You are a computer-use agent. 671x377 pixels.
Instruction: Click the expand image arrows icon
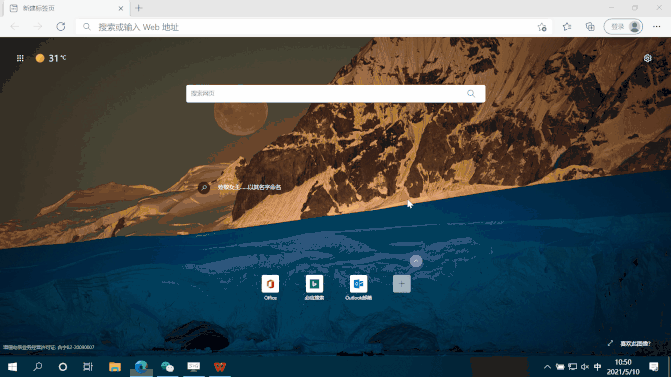coord(610,344)
